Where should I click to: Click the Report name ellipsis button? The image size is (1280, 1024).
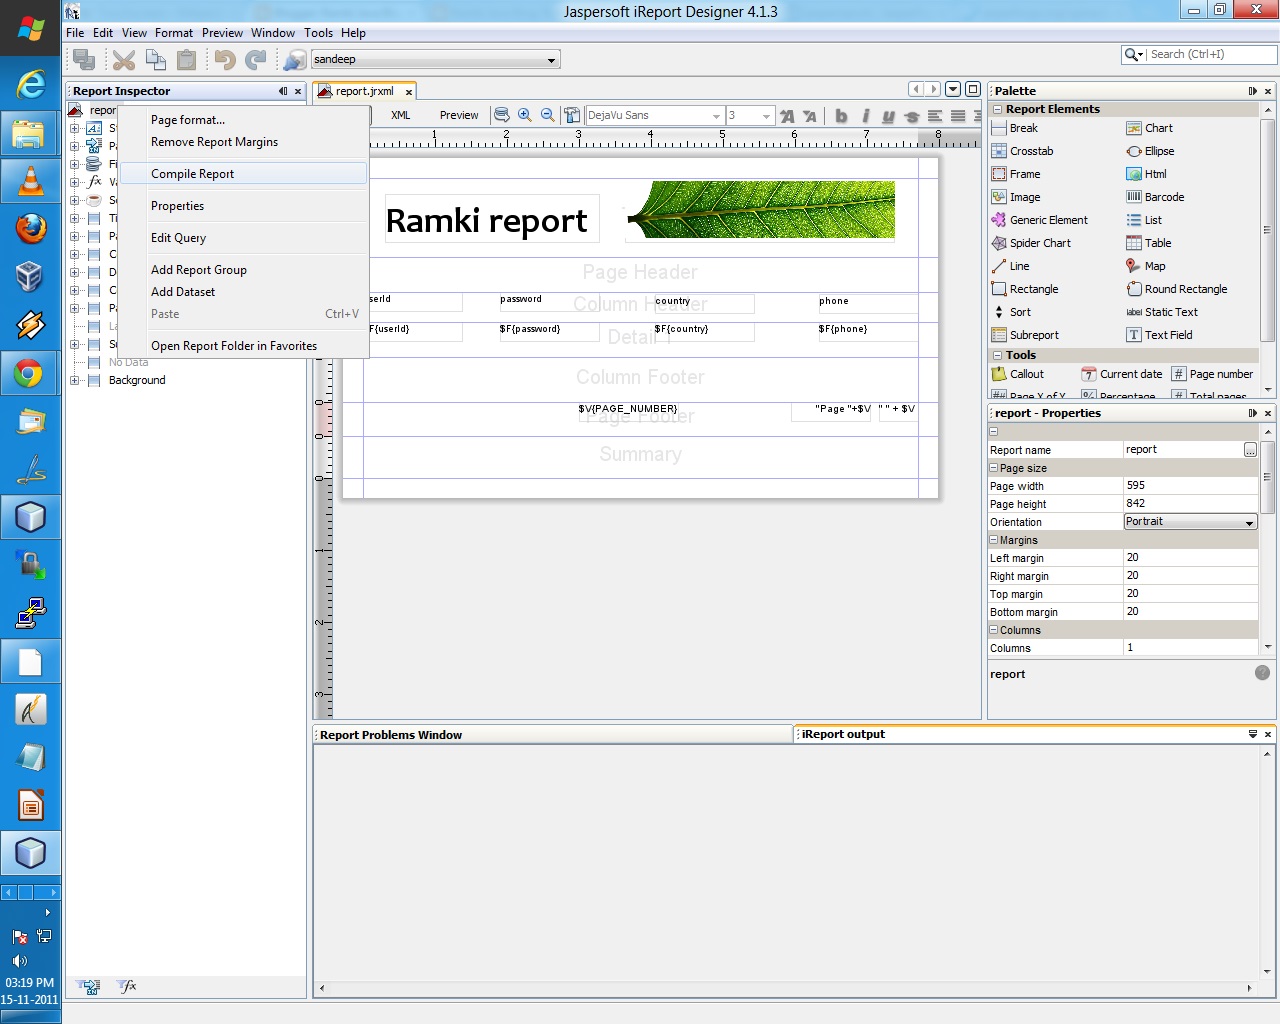1250,450
